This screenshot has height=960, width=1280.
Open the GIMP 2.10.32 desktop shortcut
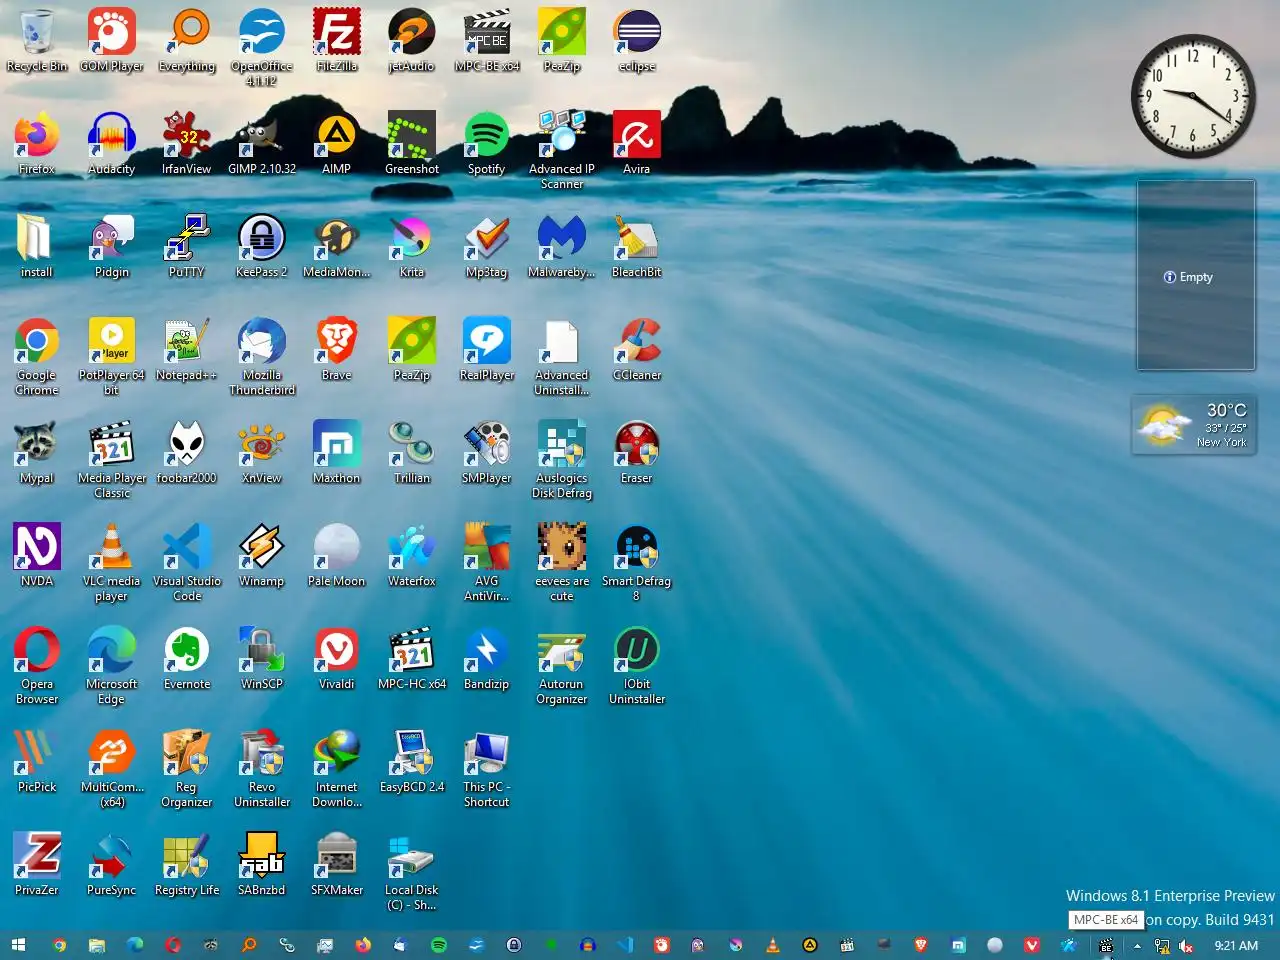pos(262,144)
